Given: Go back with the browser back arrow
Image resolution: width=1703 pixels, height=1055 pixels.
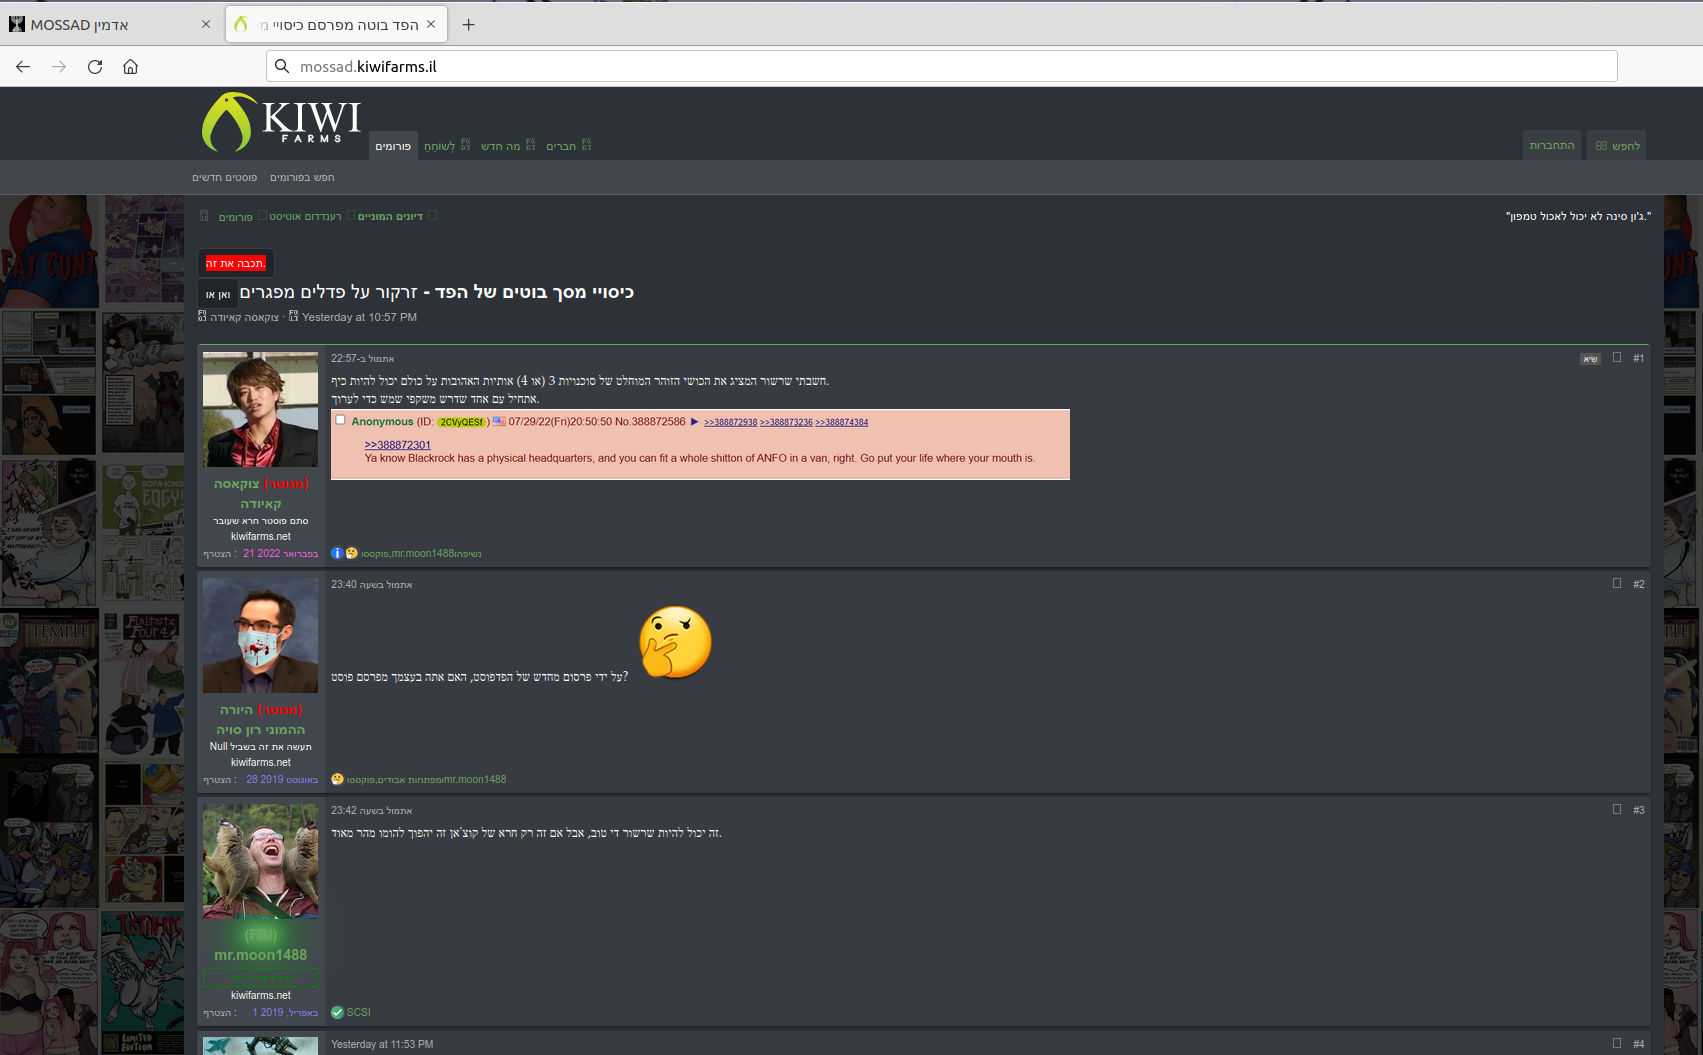Looking at the screenshot, I should tap(23, 67).
